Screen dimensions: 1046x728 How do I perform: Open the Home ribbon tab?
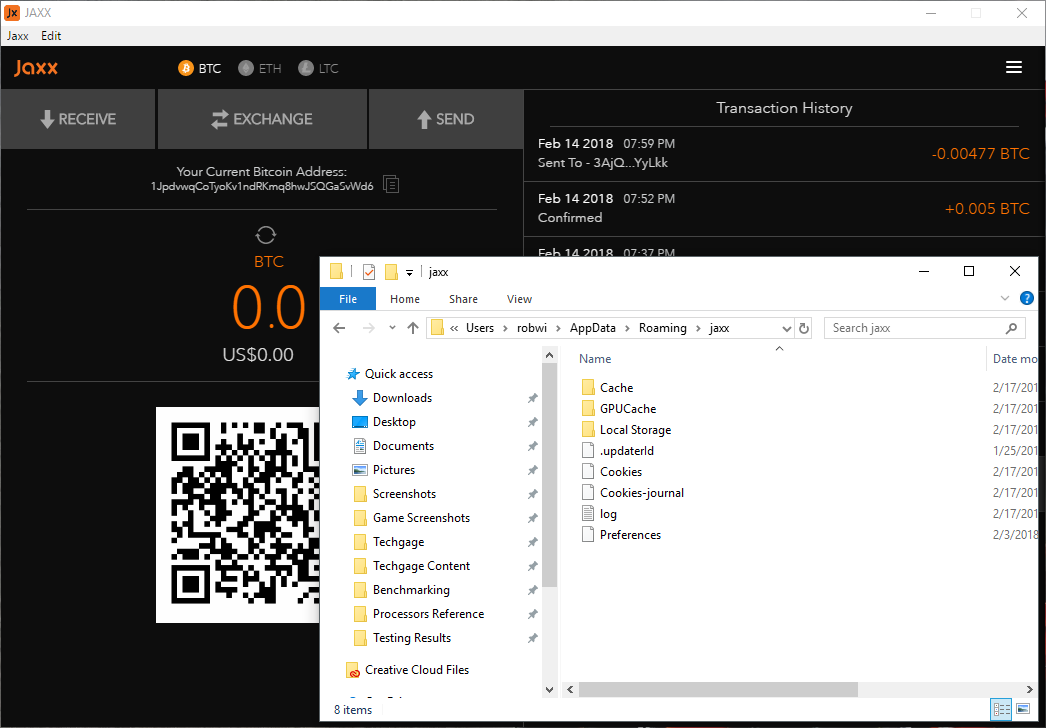coord(405,299)
